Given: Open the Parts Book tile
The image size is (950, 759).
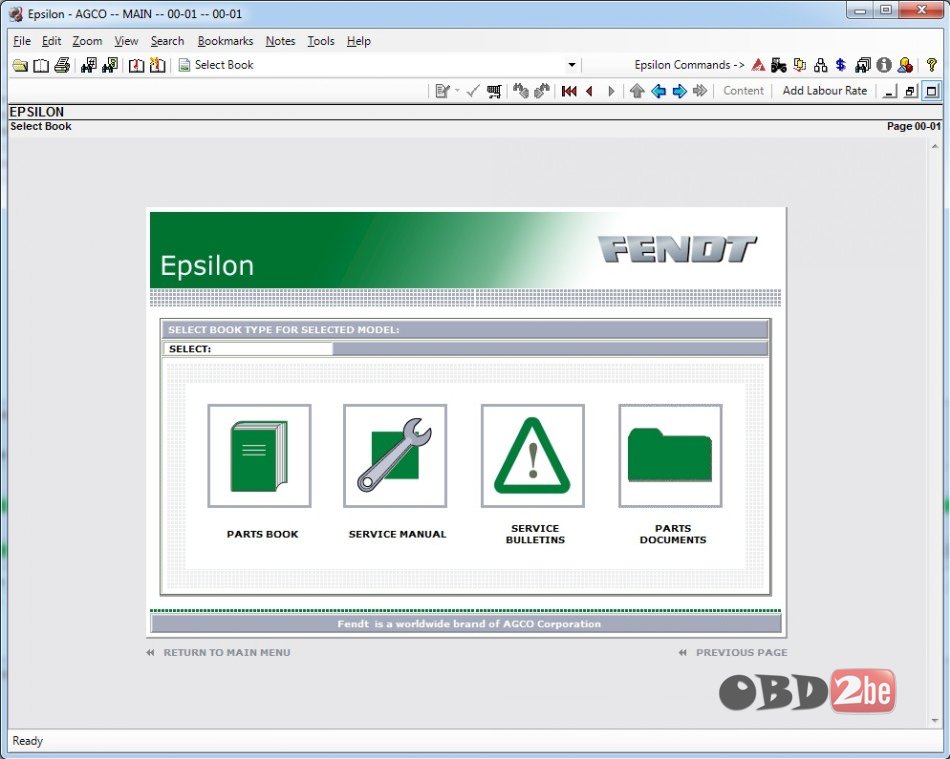Looking at the screenshot, I should 259,456.
